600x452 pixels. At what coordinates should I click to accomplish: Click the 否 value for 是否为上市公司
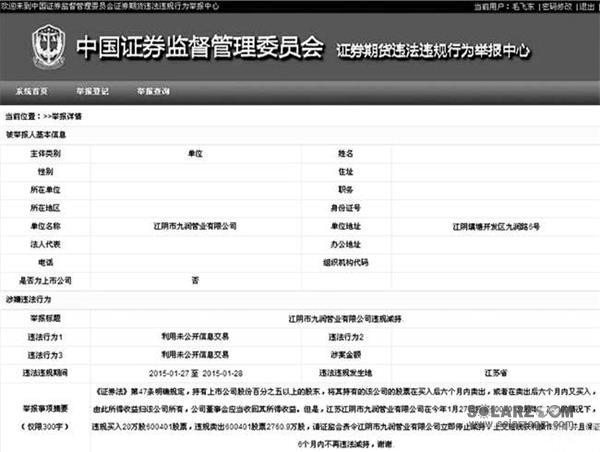coord(195,281)
